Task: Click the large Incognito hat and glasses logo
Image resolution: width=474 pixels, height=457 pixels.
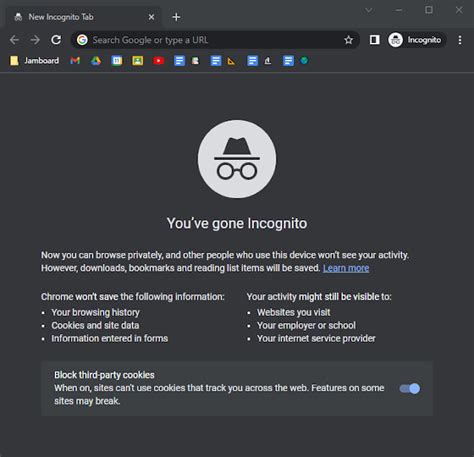Action: pos(237,159)
